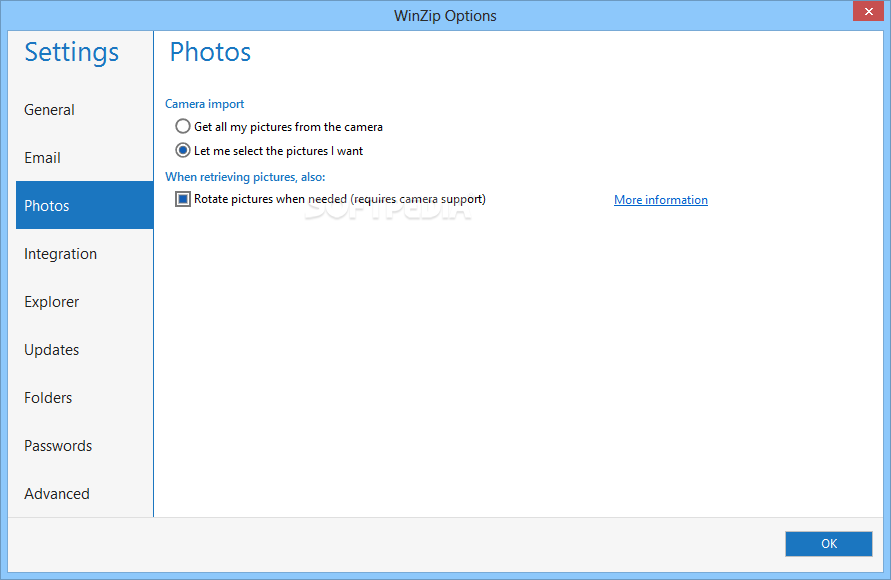Open the General settings page
The width and height of the screenshot is (891, 580).
point(84,110)
